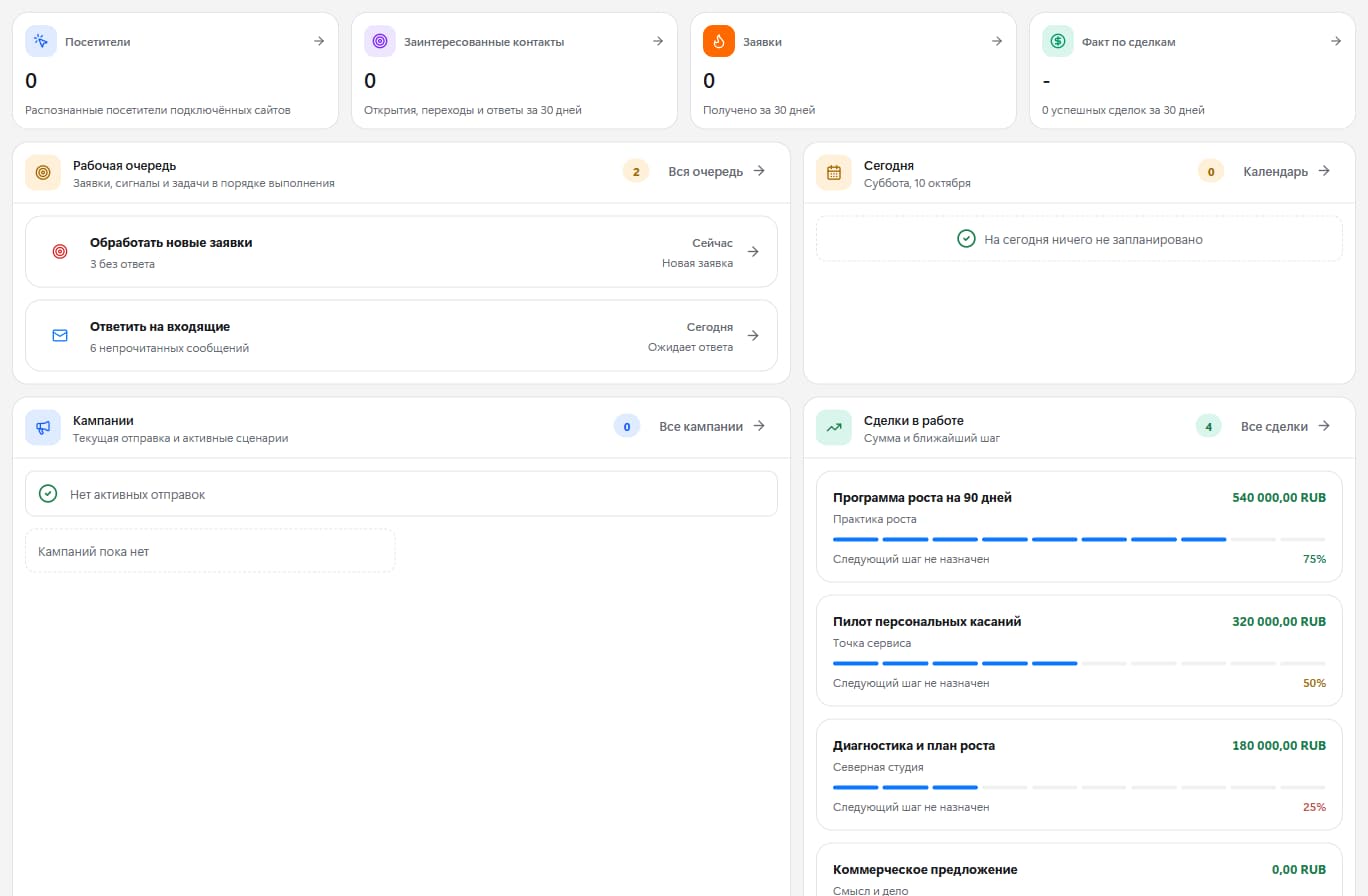Open Заинтересованные контакты via its arrow
The image size is (1368, 896).
pyautogui.click(x=658, y=41)
